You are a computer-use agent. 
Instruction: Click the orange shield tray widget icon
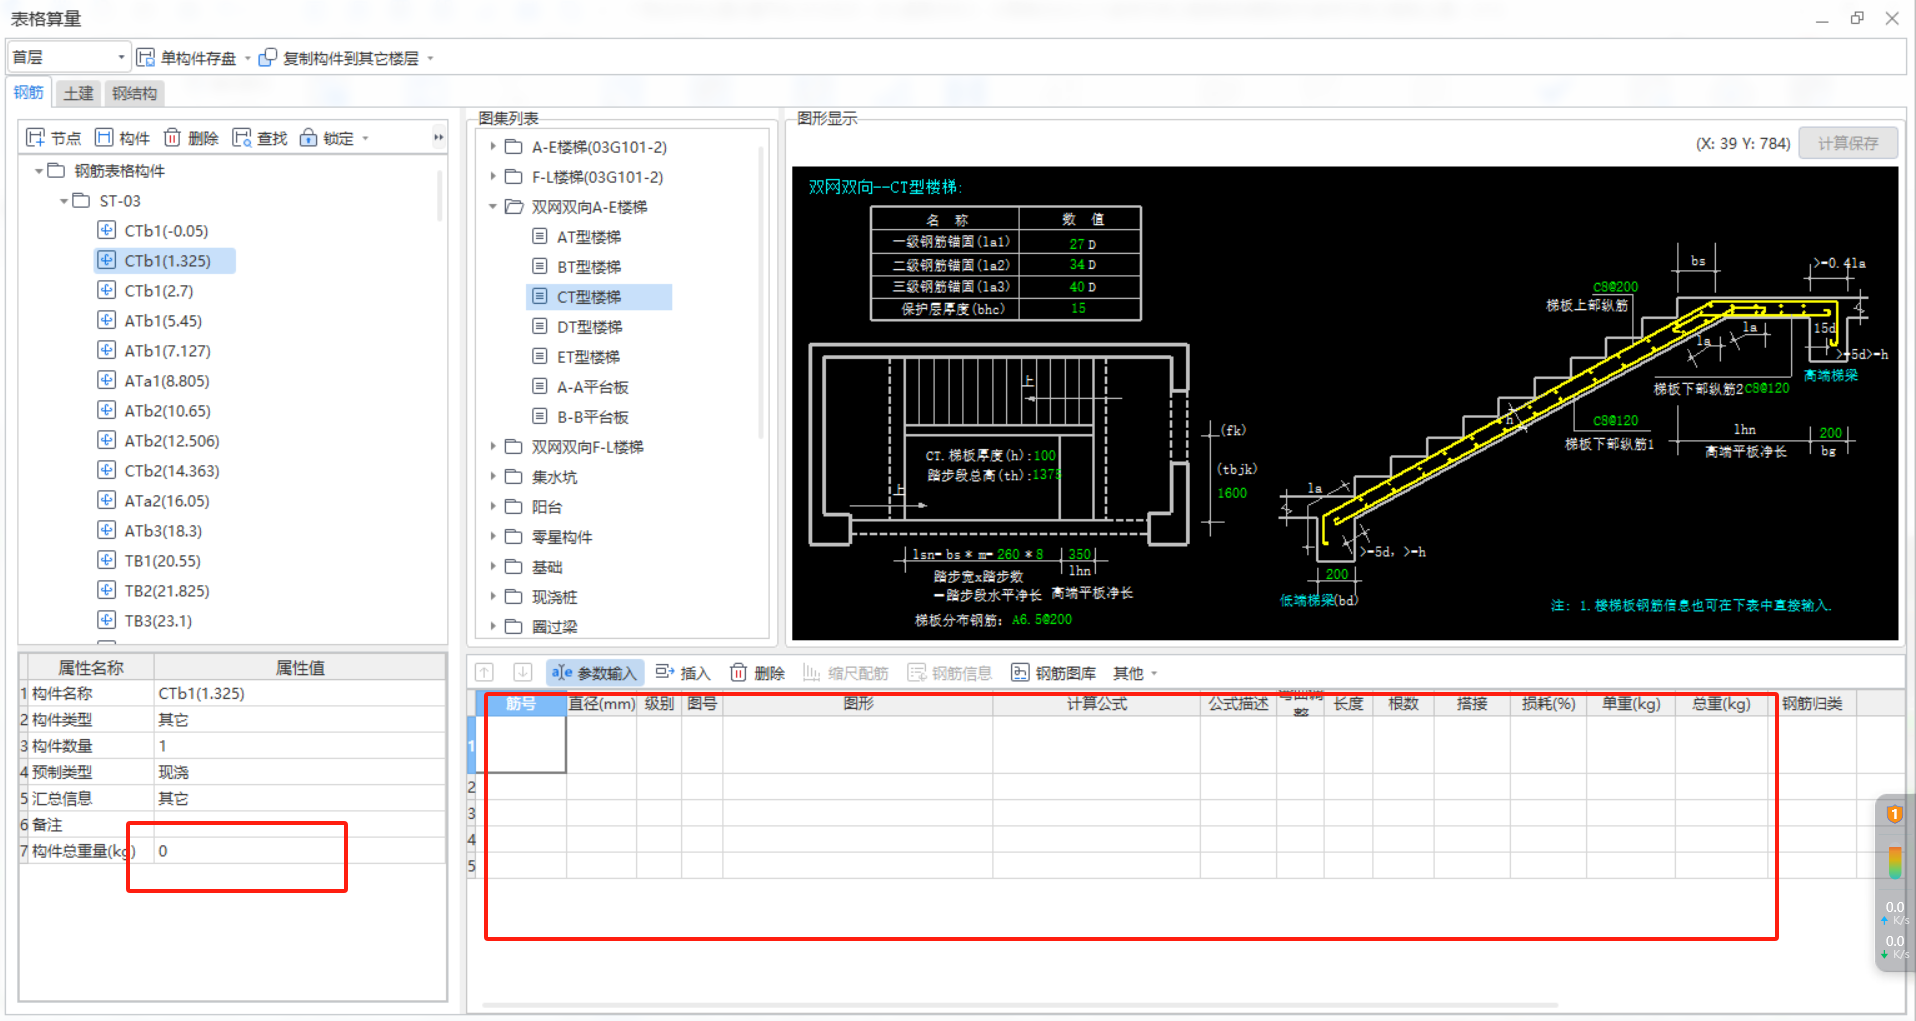(x=1894, y=814)
